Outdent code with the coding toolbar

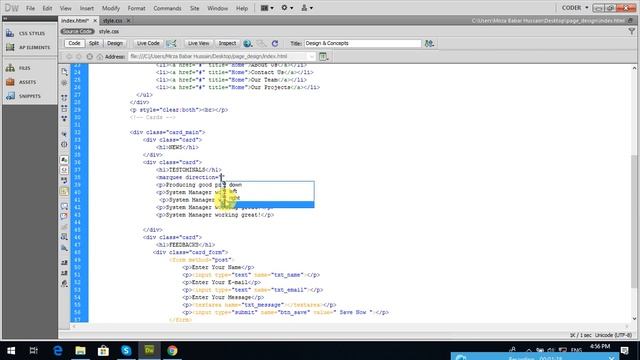pyautogui.click(x=64, y=273)
